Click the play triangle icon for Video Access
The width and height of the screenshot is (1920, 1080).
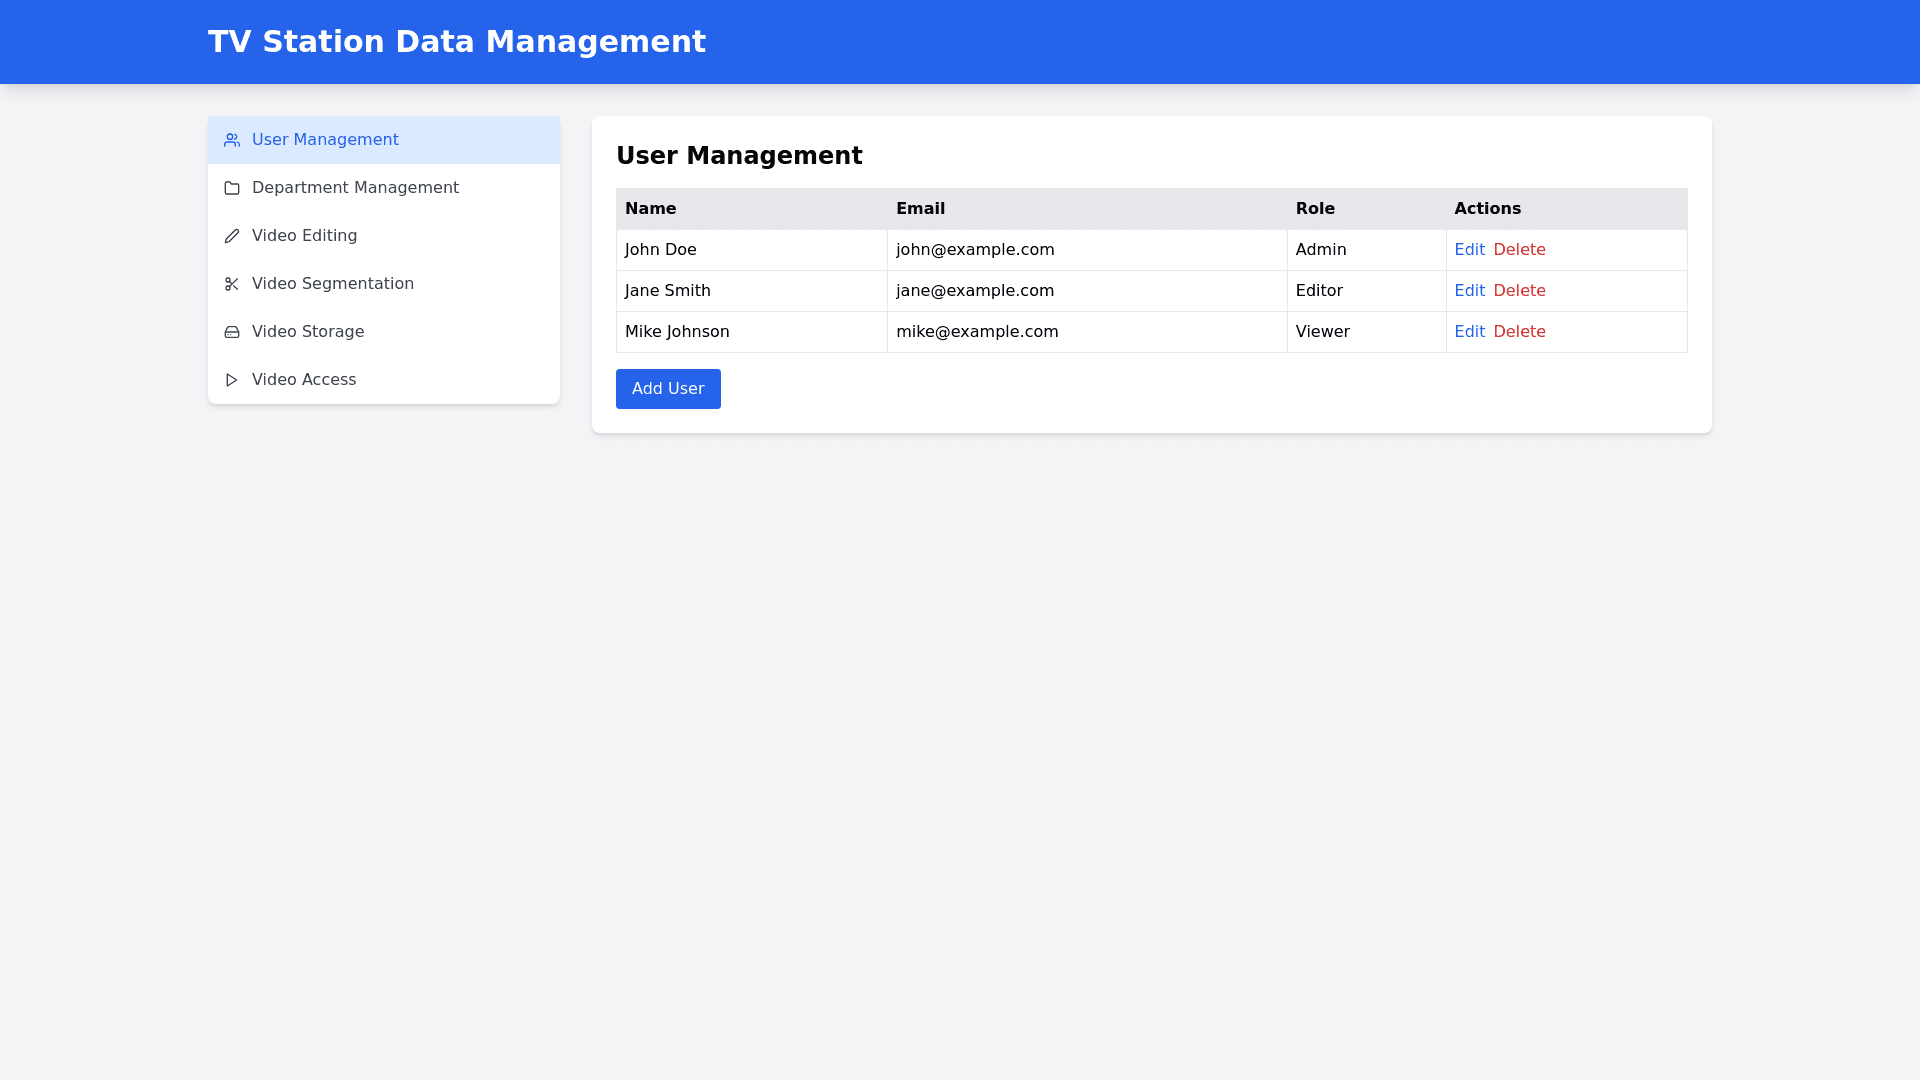click(x=231, y=380)
